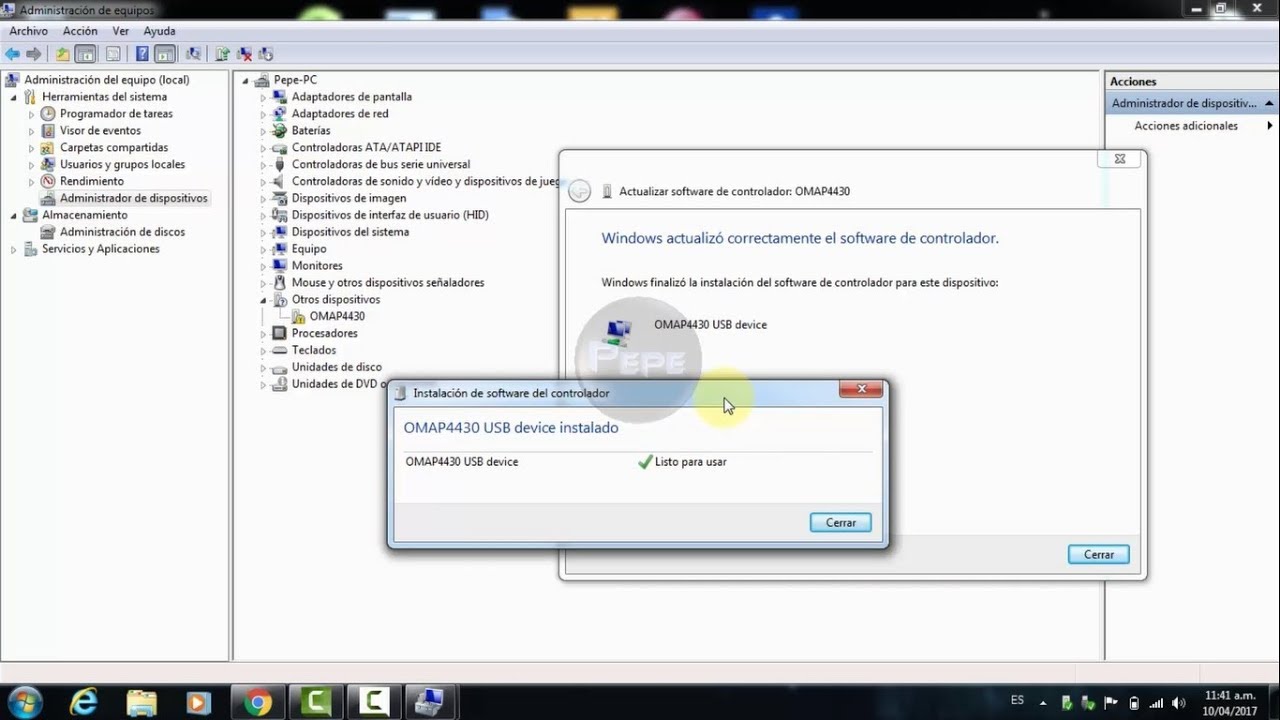The image size is (1280, 720).
Task: Click the Baterías device category icon
Action: tap(280, 131)
